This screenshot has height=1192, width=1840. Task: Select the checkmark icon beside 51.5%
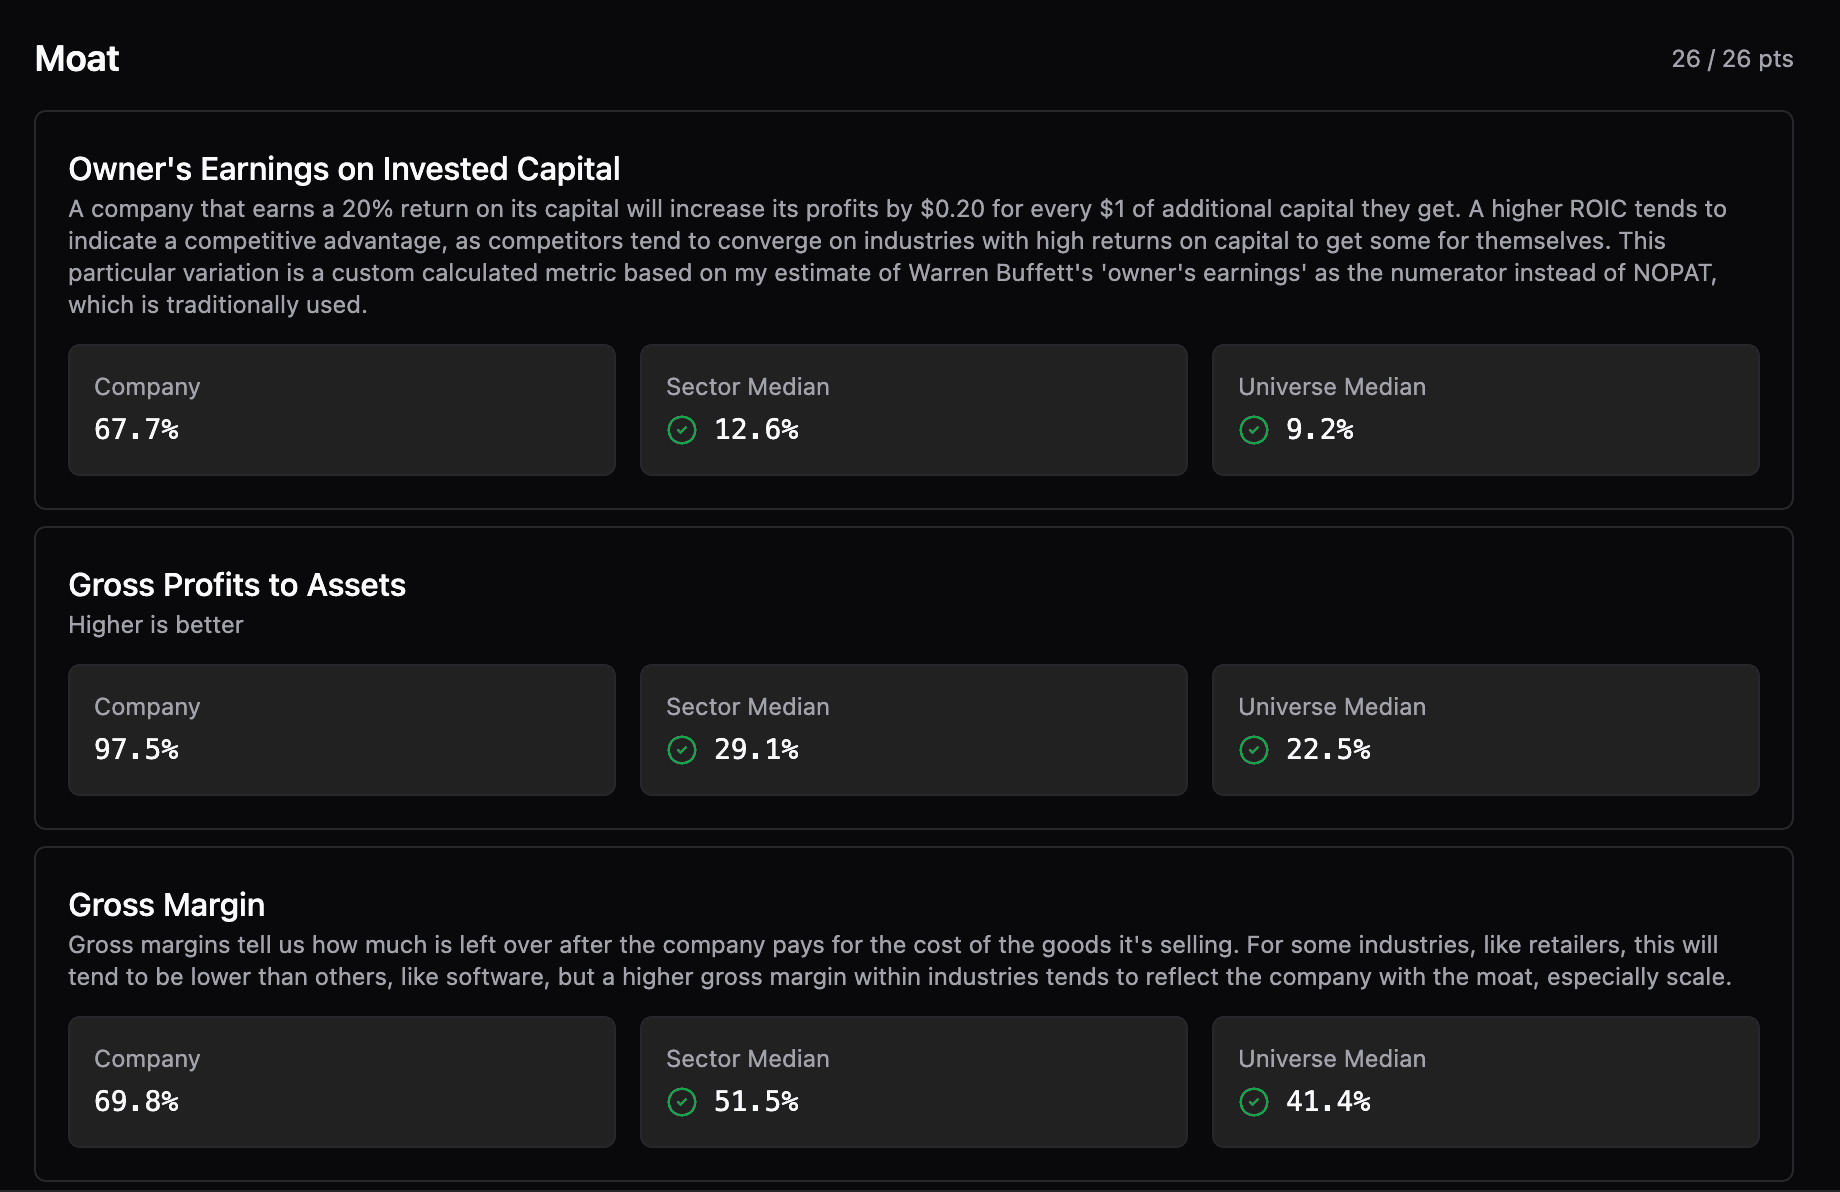(682, 1102)
